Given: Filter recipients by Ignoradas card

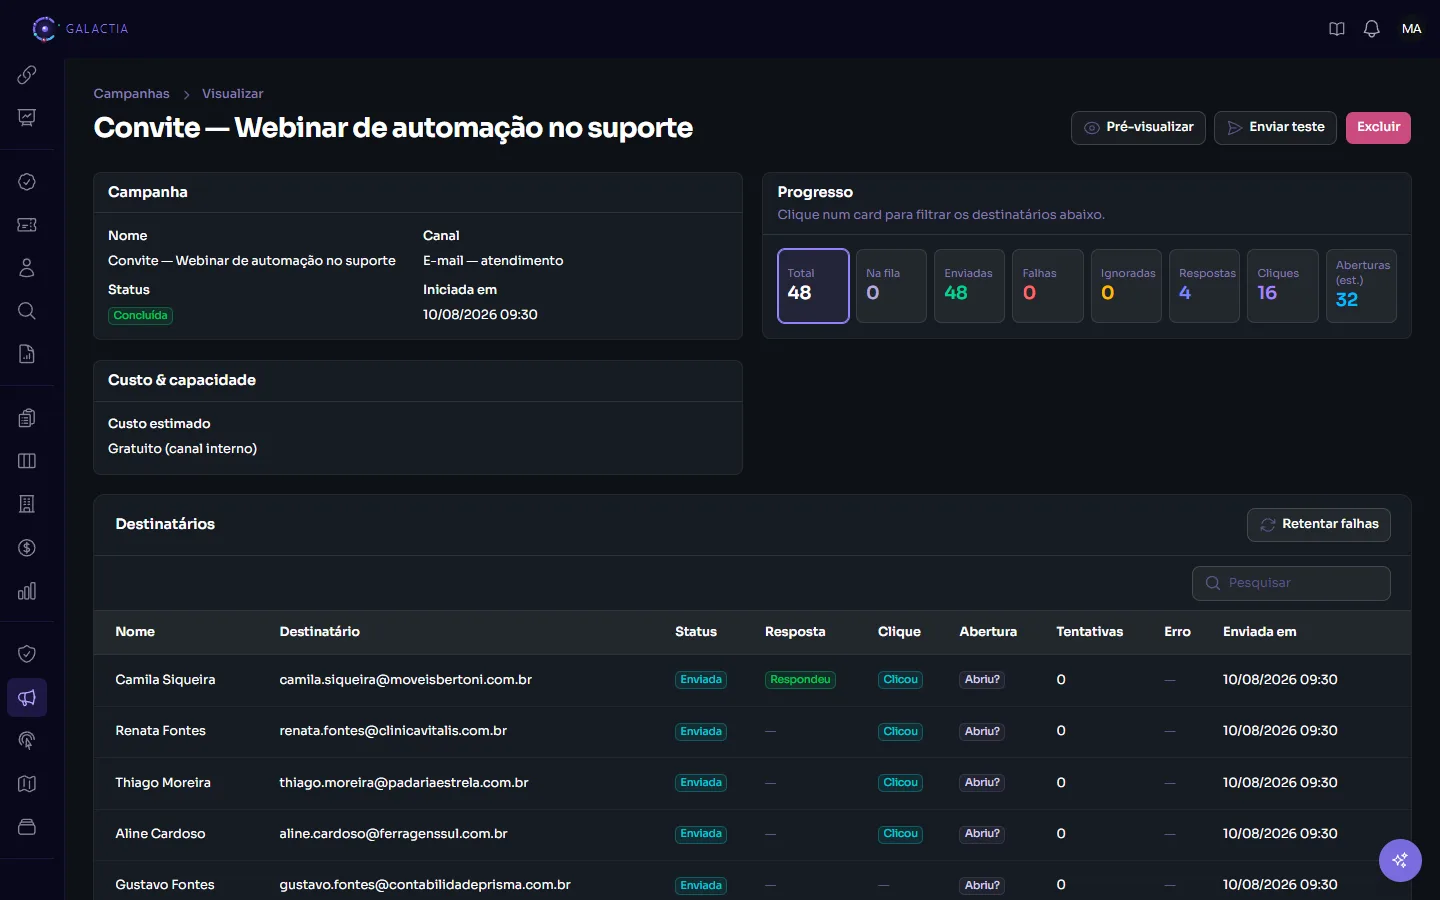Looking at the screenshot, I should click(x=1126, y=286).
